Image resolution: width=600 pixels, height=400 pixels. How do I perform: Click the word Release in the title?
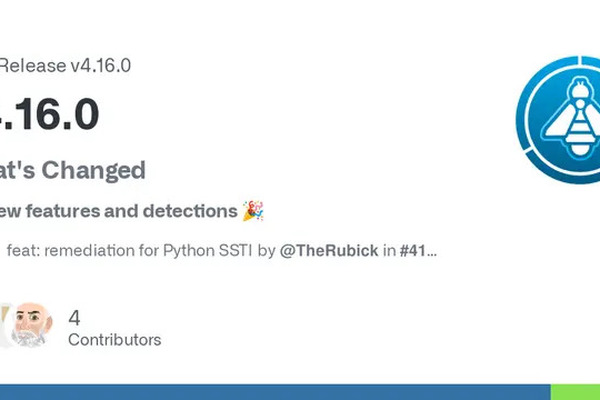coord(30,66)
